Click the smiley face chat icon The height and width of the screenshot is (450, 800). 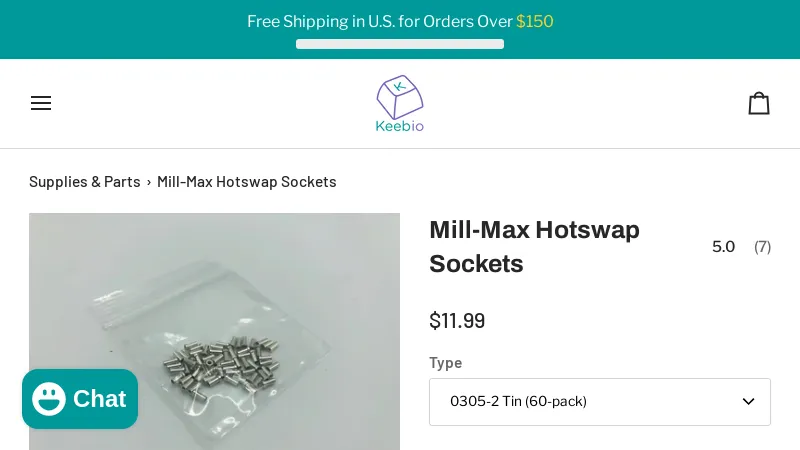pyautogui.click(x=49, y=398)
